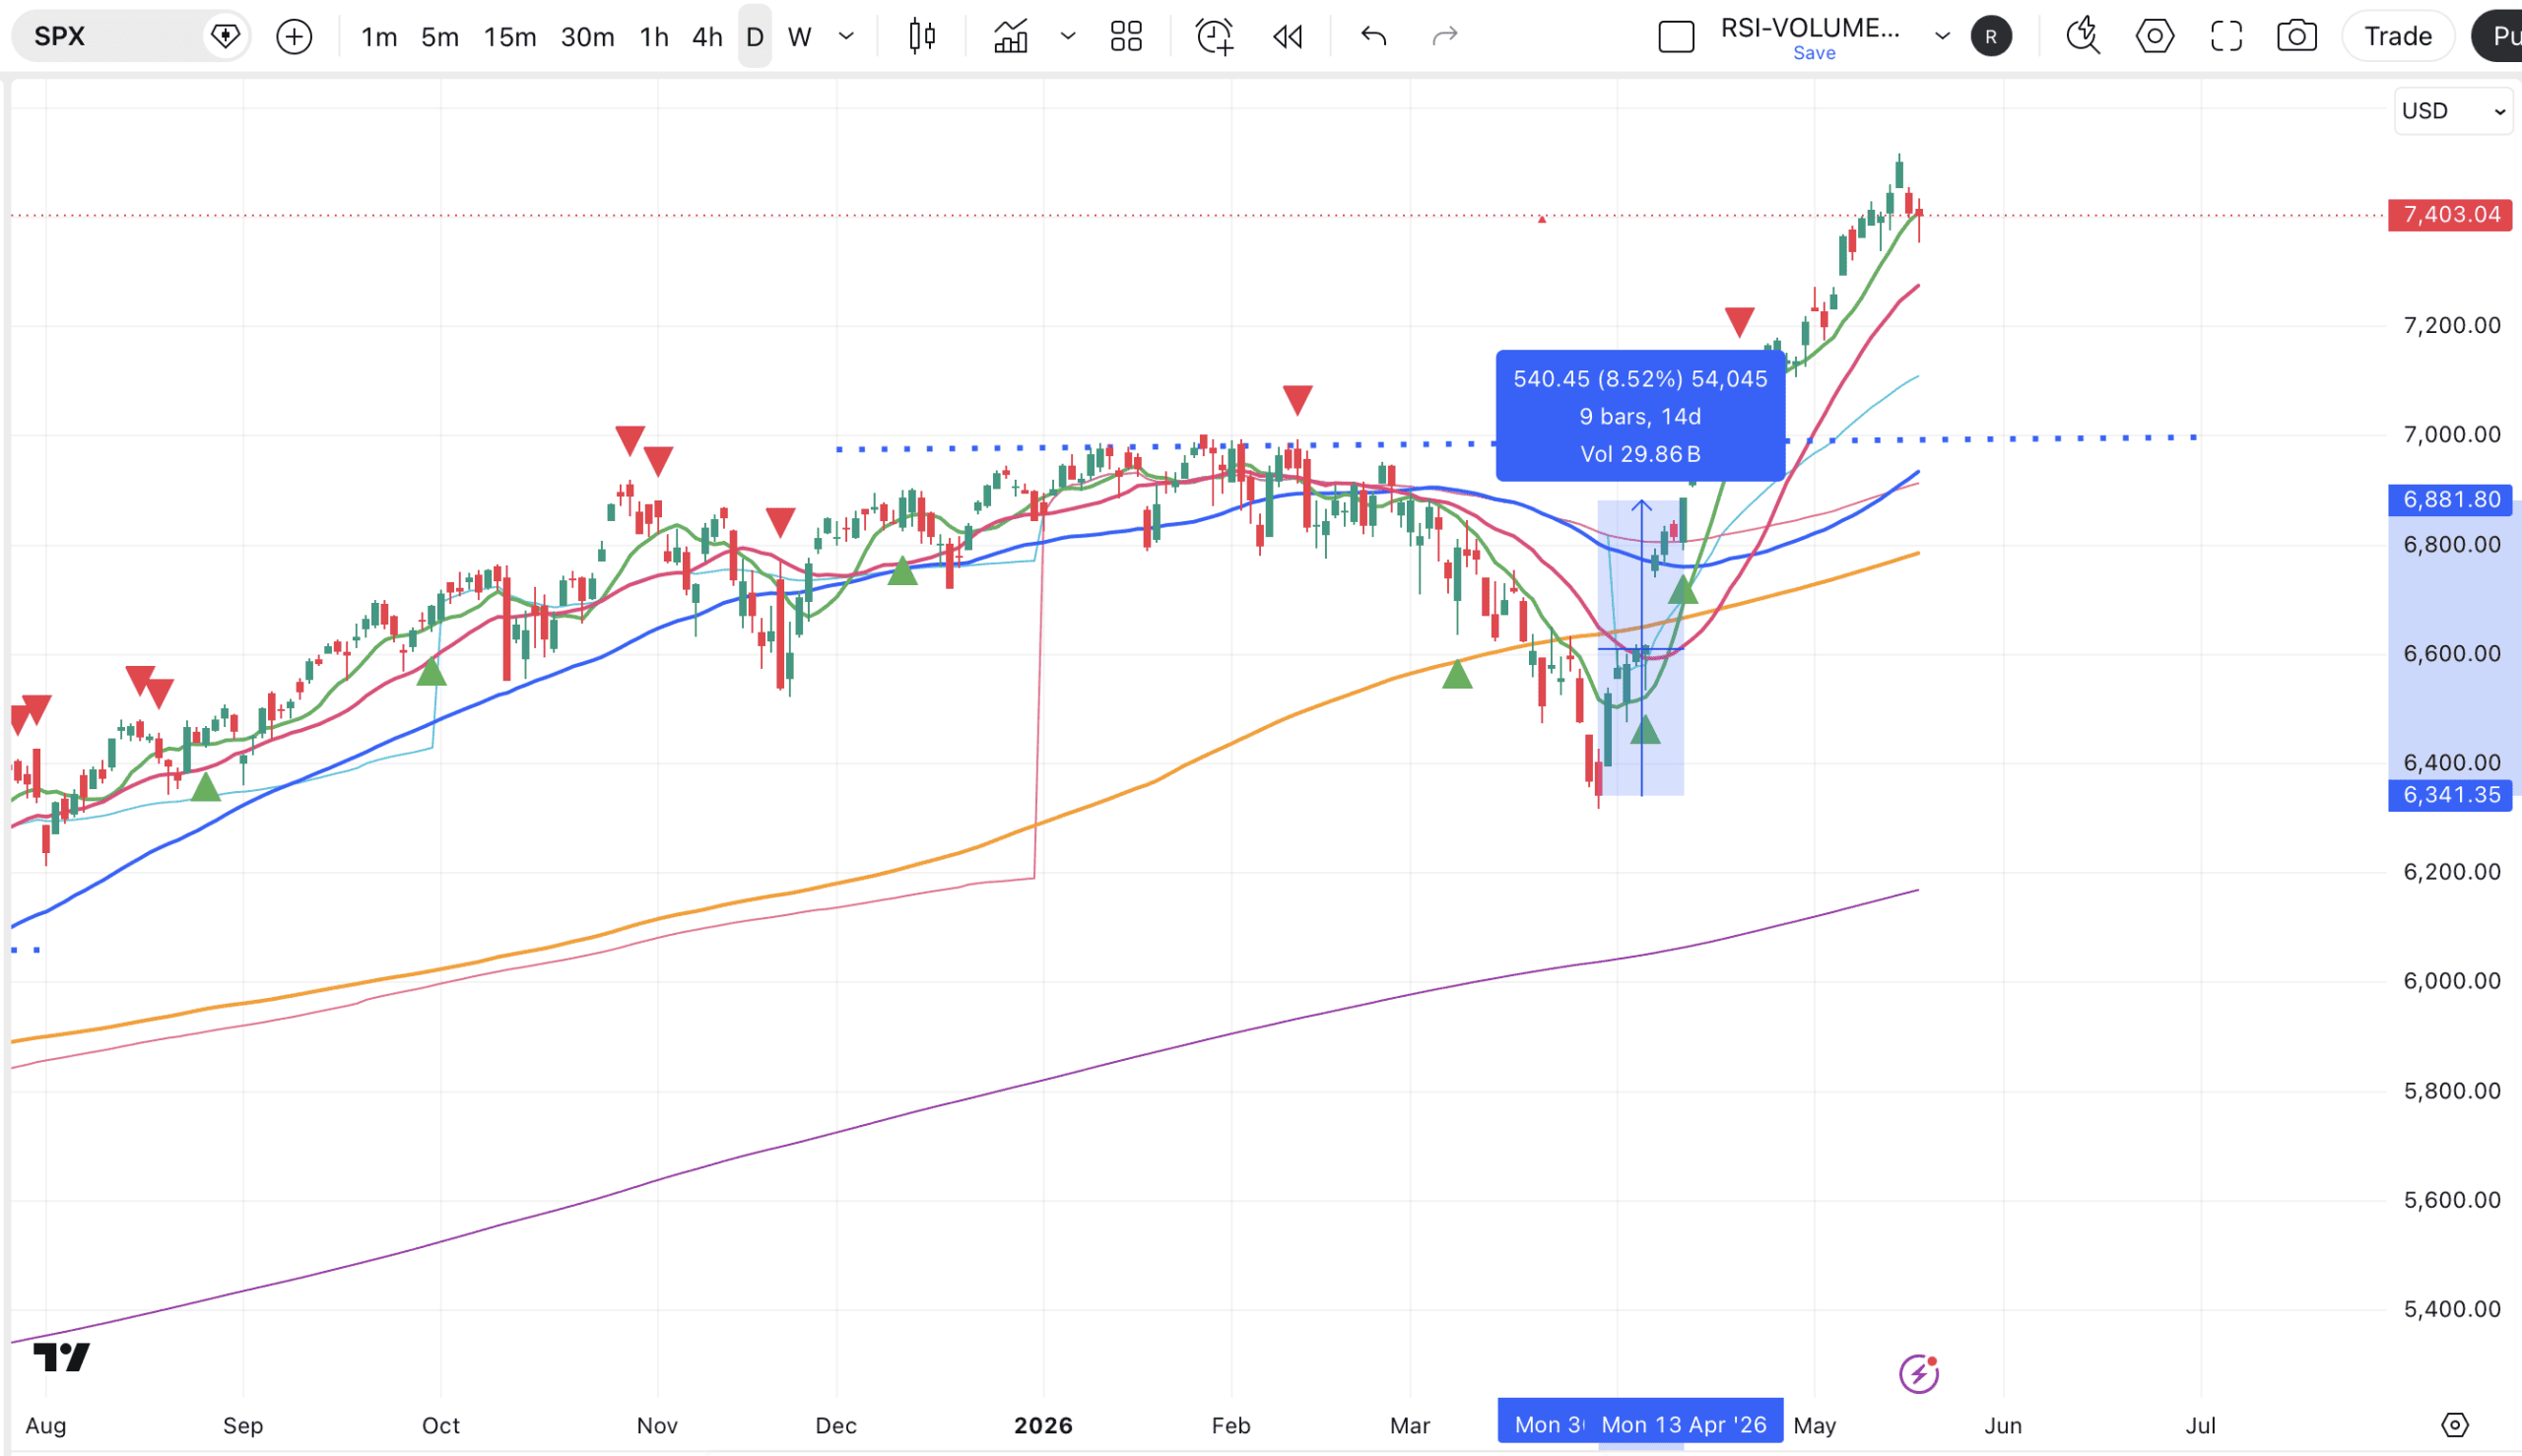Open chart settings hexagon icon
The height and width of the screenshot is (1456, 2522).
pos(2154,37)
